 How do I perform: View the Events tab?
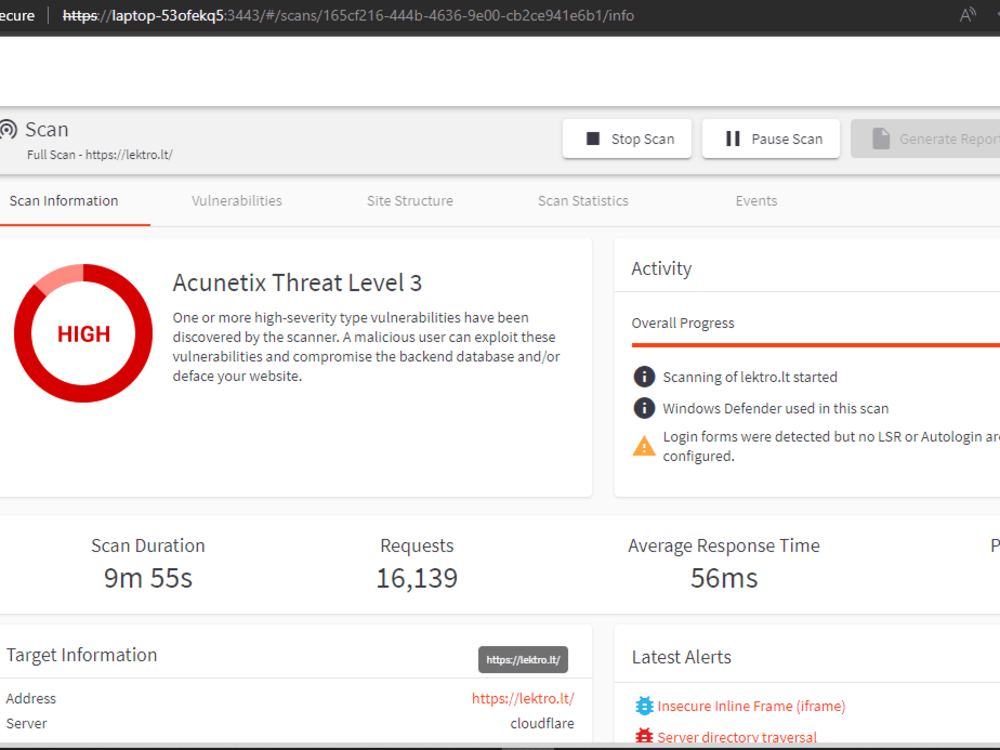pos(756,201)
